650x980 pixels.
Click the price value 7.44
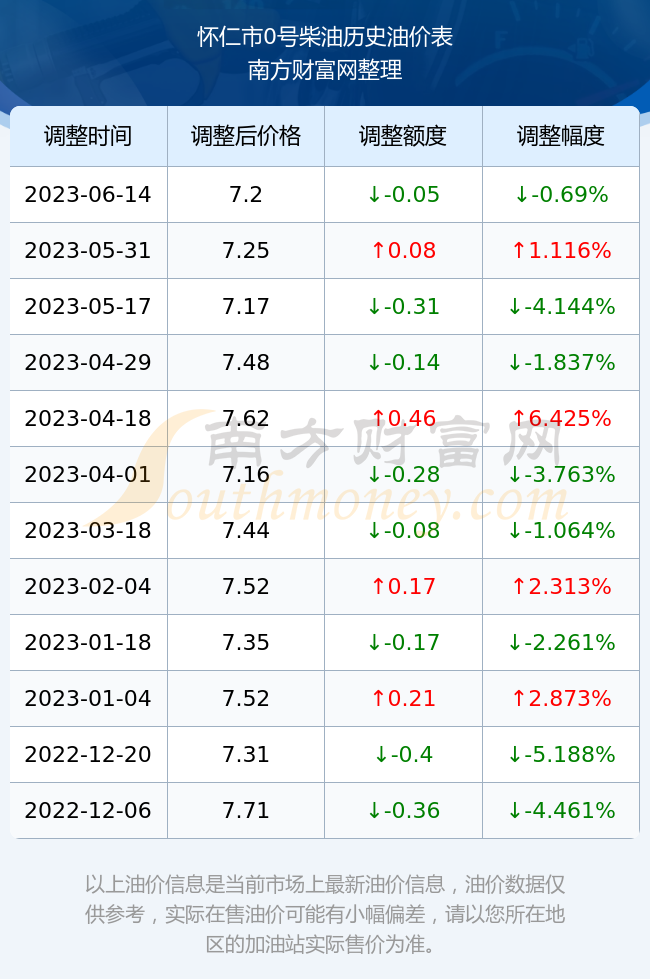tap(246, 530)
